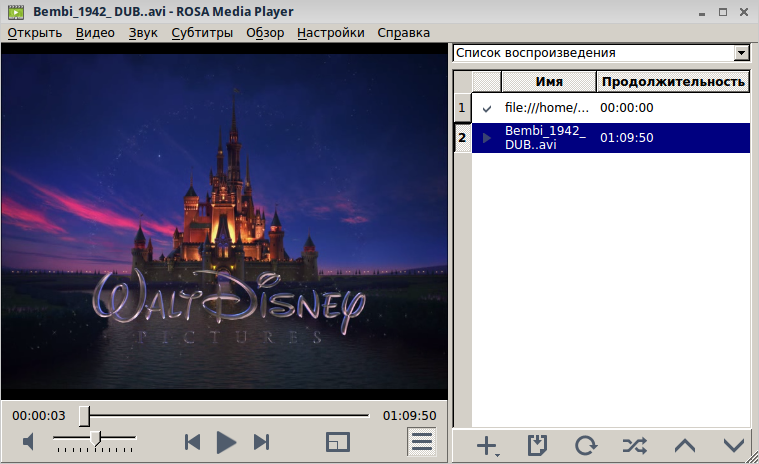Mute audio with the speaker icon
759x464 pixels.
(29, 442)
